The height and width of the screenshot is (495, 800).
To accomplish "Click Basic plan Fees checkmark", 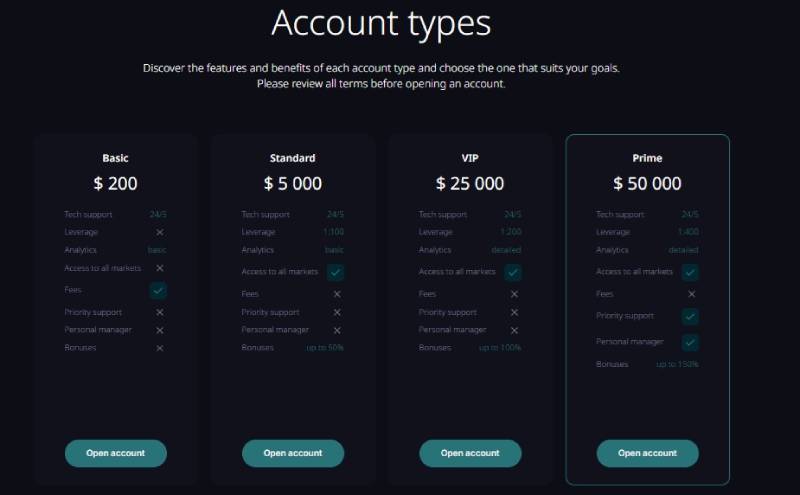I will click(x=158, y=290).
